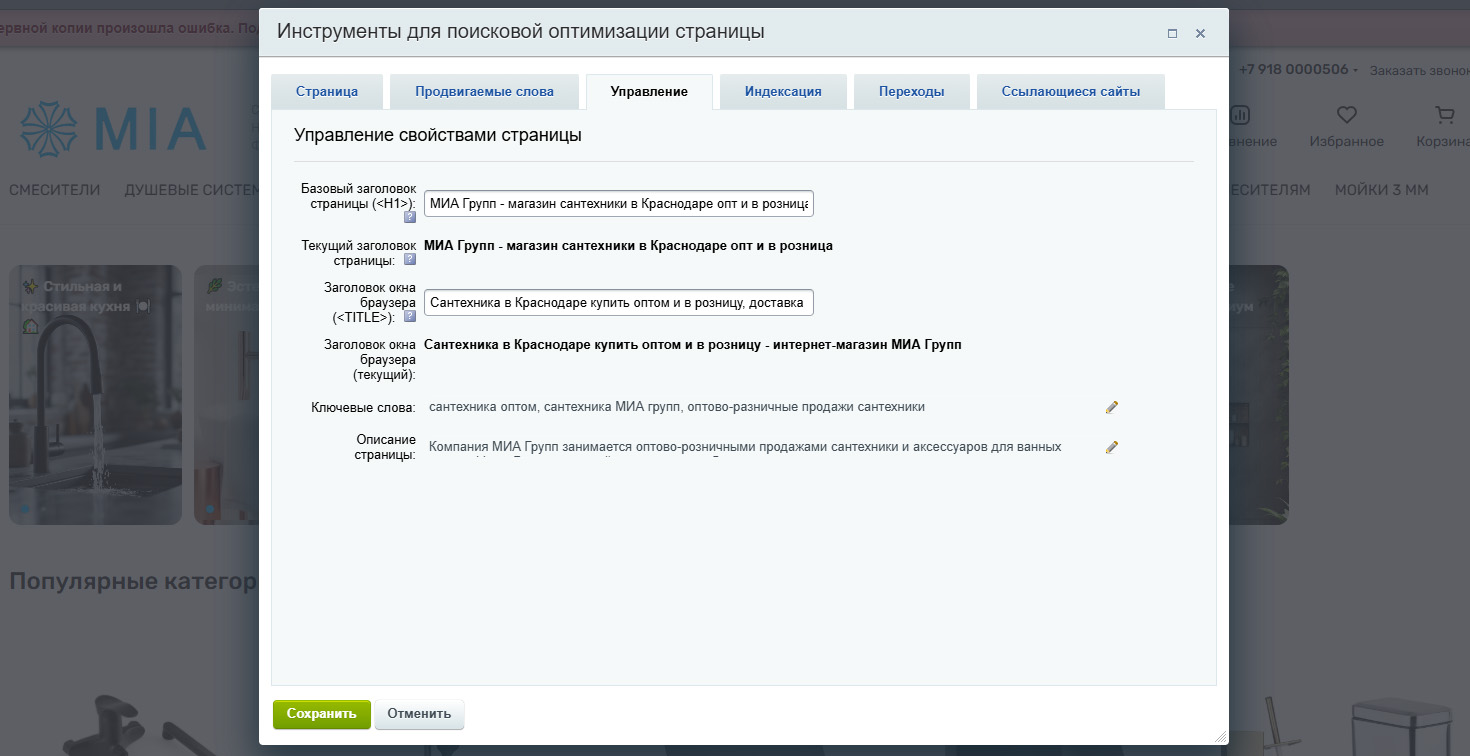This screenshot has height=756, width=1470.
Task: Open СМЕСИТЕЛИ menu on background site
Action: tap(55, 189)
